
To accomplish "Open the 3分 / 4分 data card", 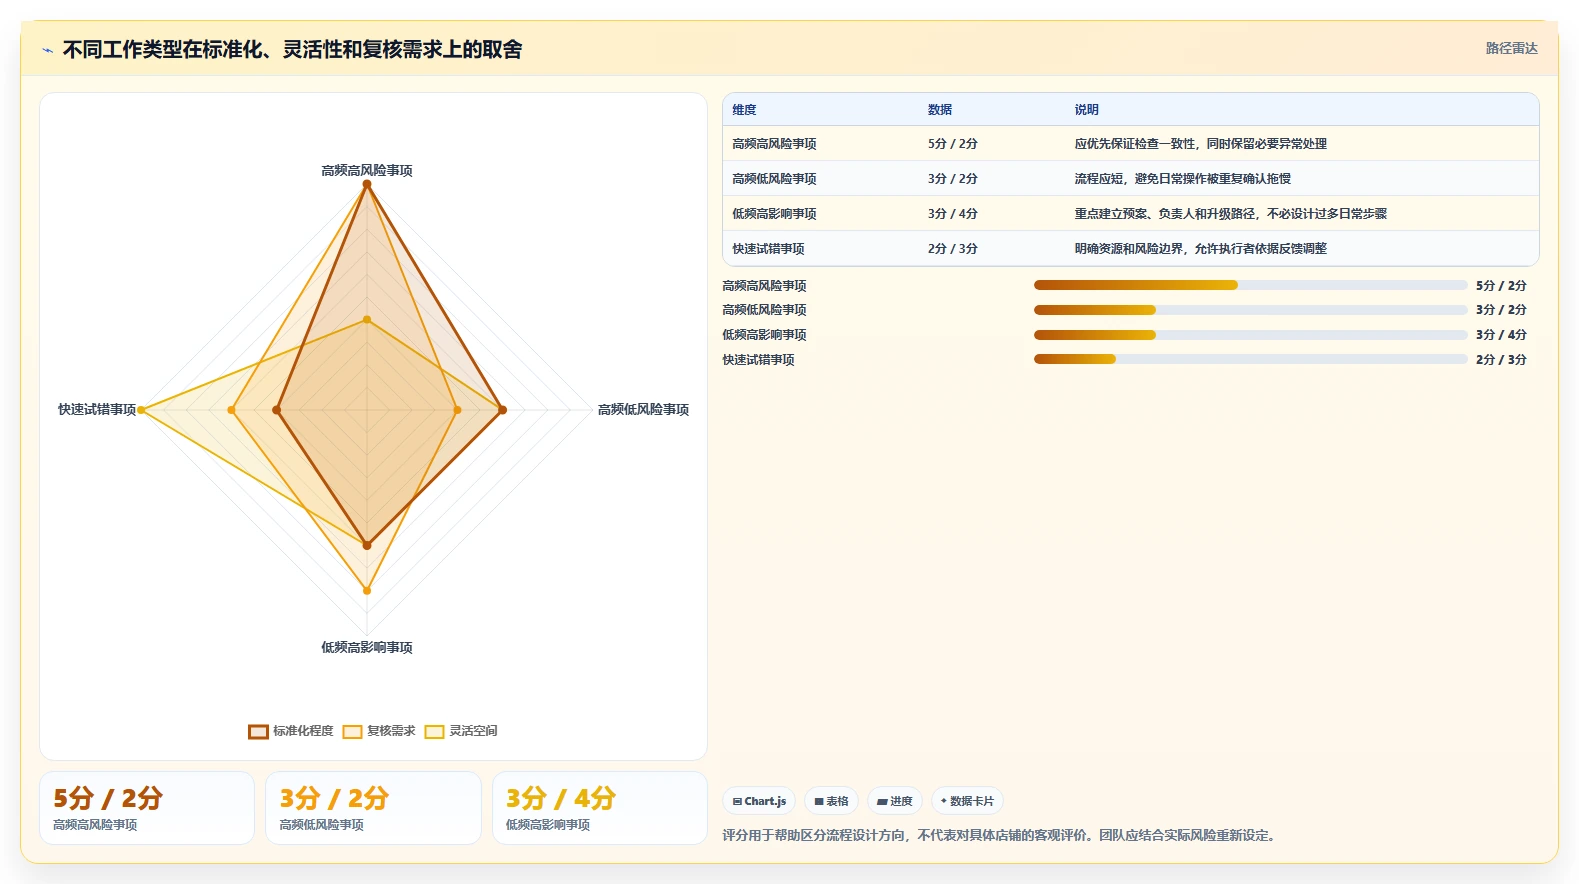I will pos(600,808).
